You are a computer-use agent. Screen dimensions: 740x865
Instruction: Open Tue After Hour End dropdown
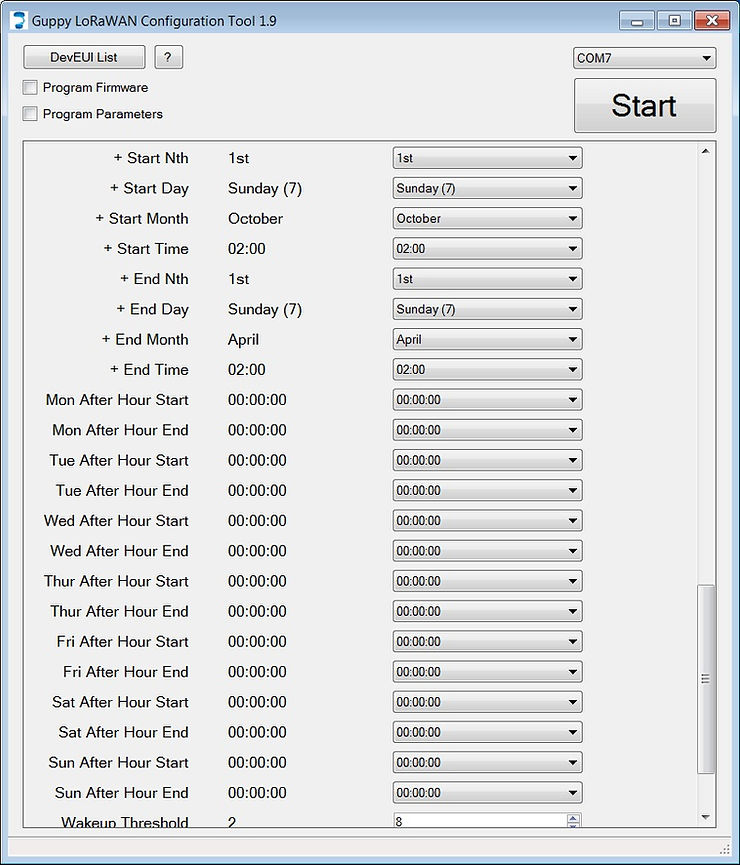click(487, 490)
